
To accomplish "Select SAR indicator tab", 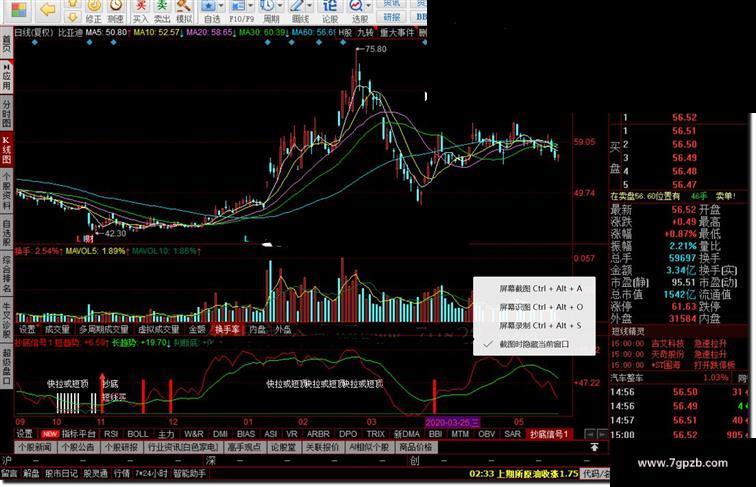I will (512, 434).
